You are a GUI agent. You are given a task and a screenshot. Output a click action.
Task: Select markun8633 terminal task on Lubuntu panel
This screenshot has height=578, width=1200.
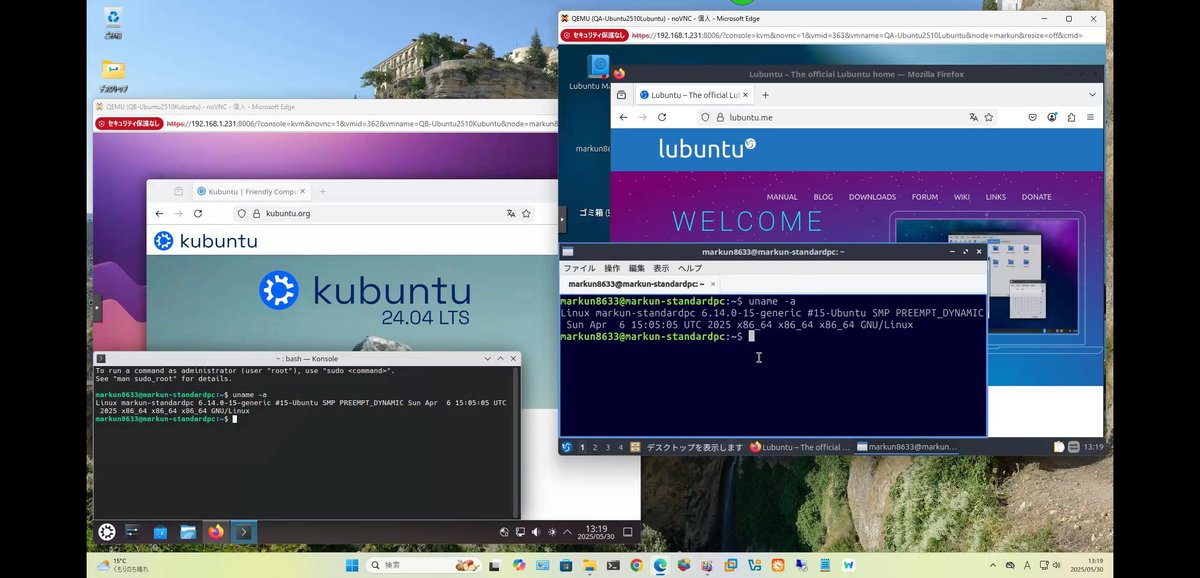point(907,447)
